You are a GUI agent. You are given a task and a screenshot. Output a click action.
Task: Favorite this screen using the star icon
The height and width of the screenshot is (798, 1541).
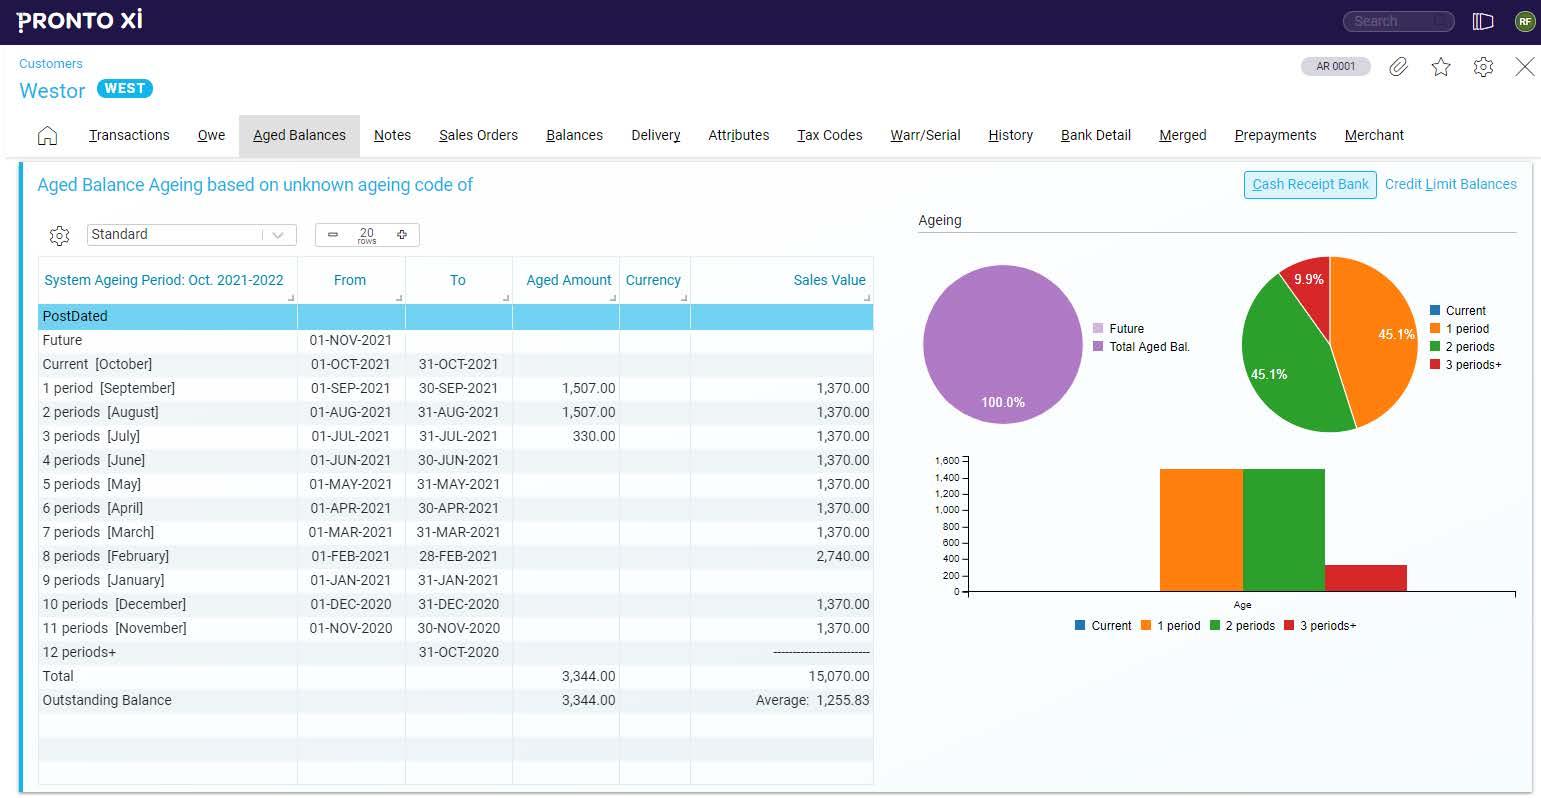pos(1440,67)
